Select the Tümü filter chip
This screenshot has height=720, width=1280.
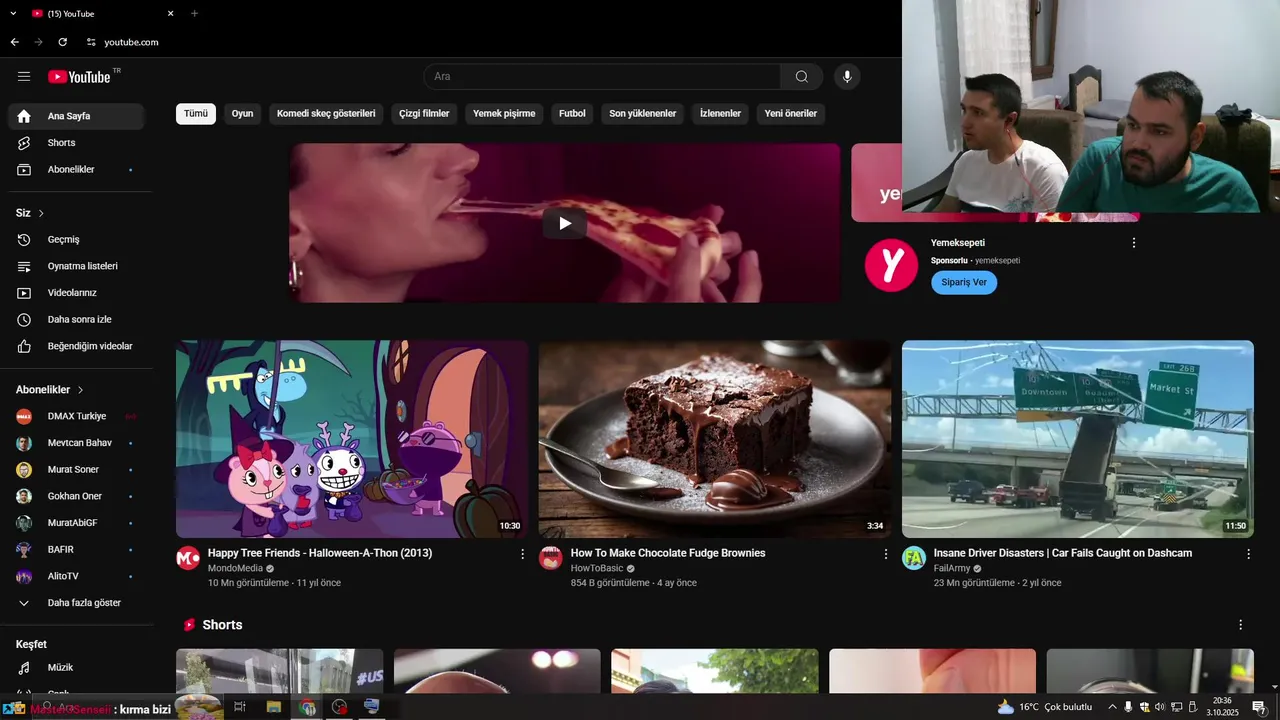pyautogui.click(x=196, y=114)
